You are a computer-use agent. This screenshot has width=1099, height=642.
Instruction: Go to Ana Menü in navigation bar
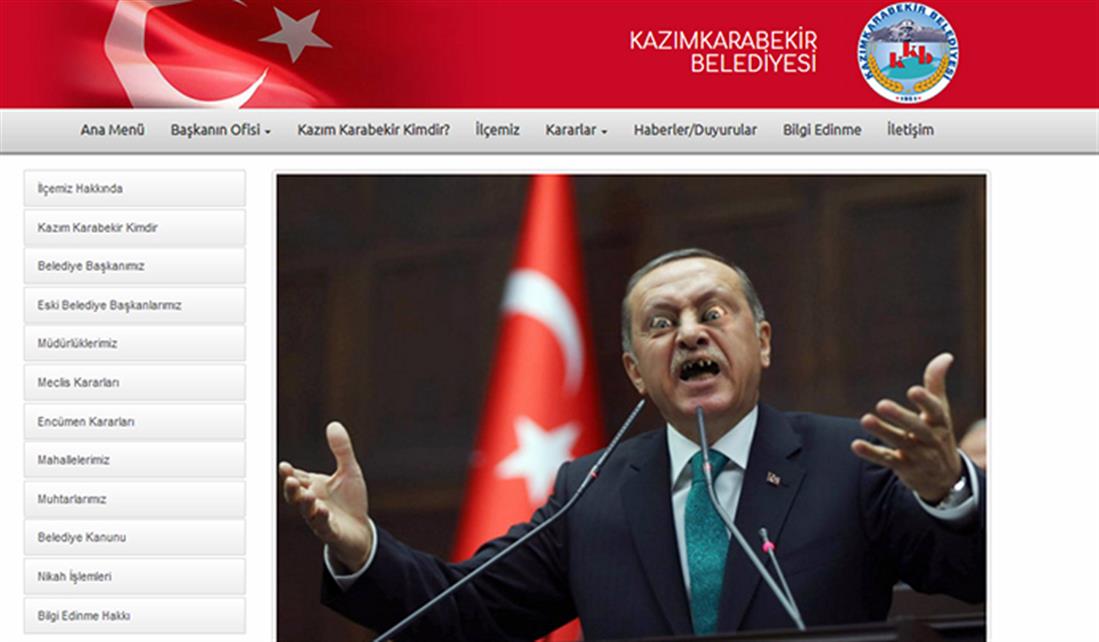113,130
